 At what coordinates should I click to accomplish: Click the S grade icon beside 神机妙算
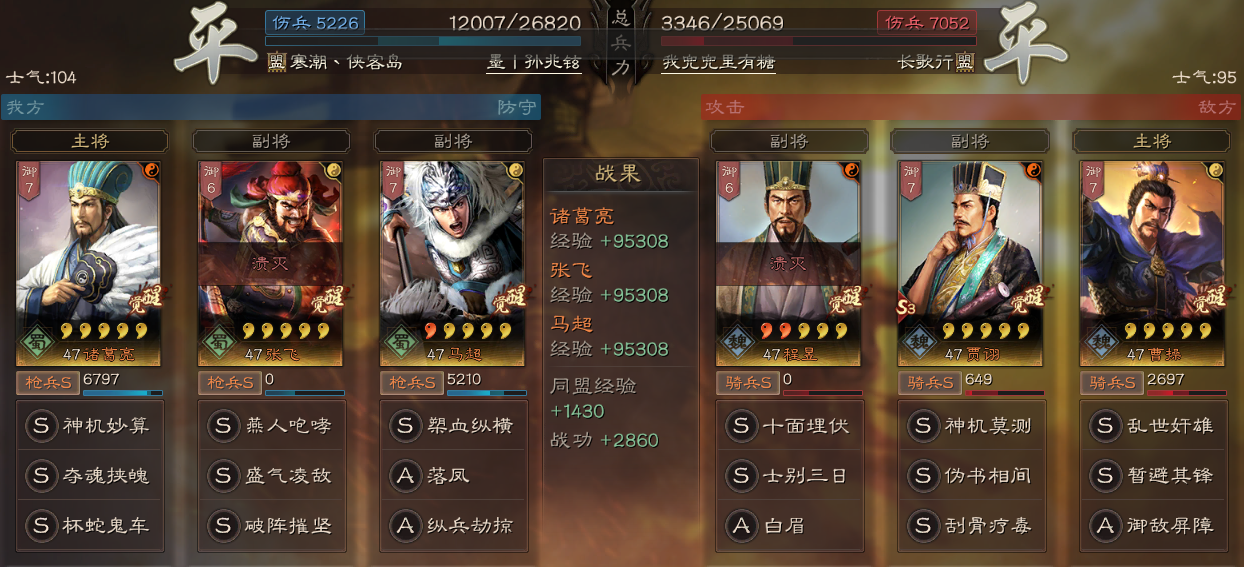coord(41,426)
